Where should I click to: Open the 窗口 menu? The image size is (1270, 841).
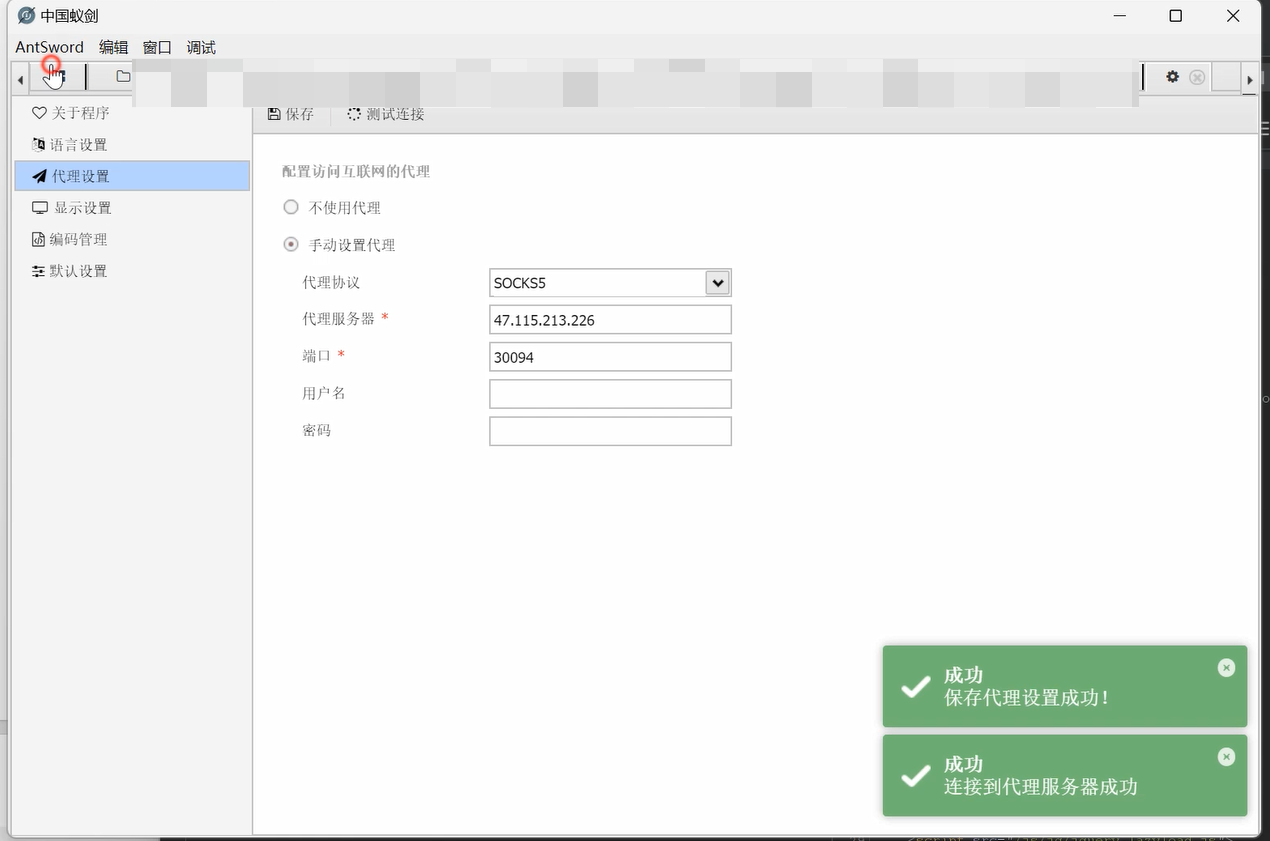(157, 47)
